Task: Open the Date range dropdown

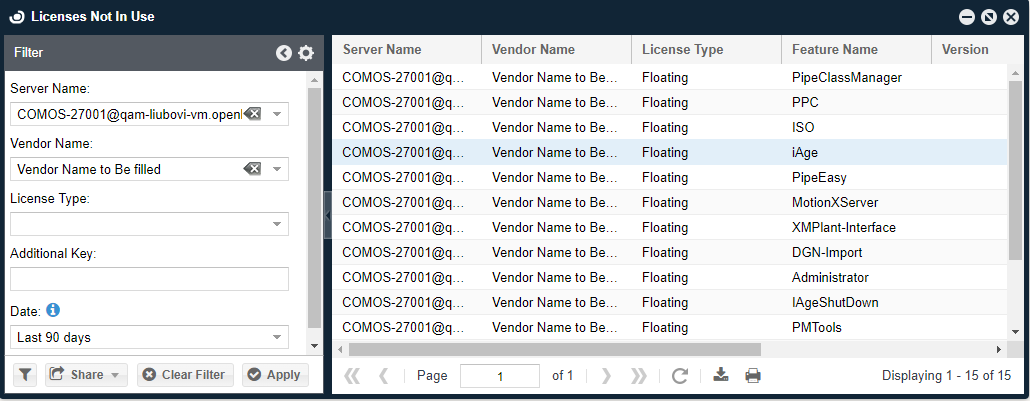Action: (277, 337)
